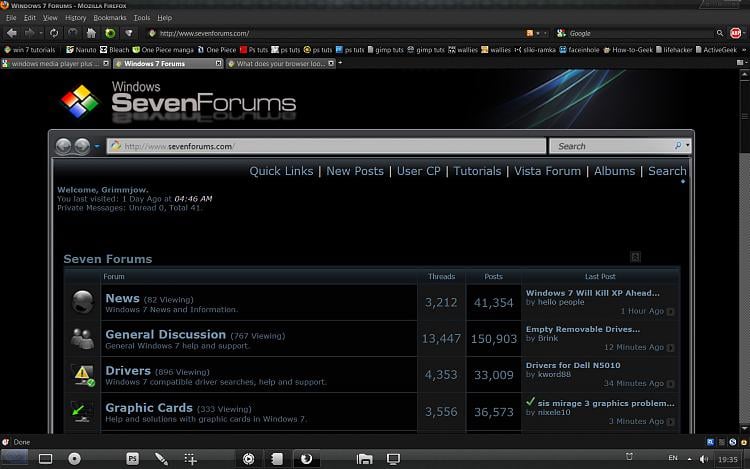Open the Drivers forum

pyautogui.click(x=128, y=371)
